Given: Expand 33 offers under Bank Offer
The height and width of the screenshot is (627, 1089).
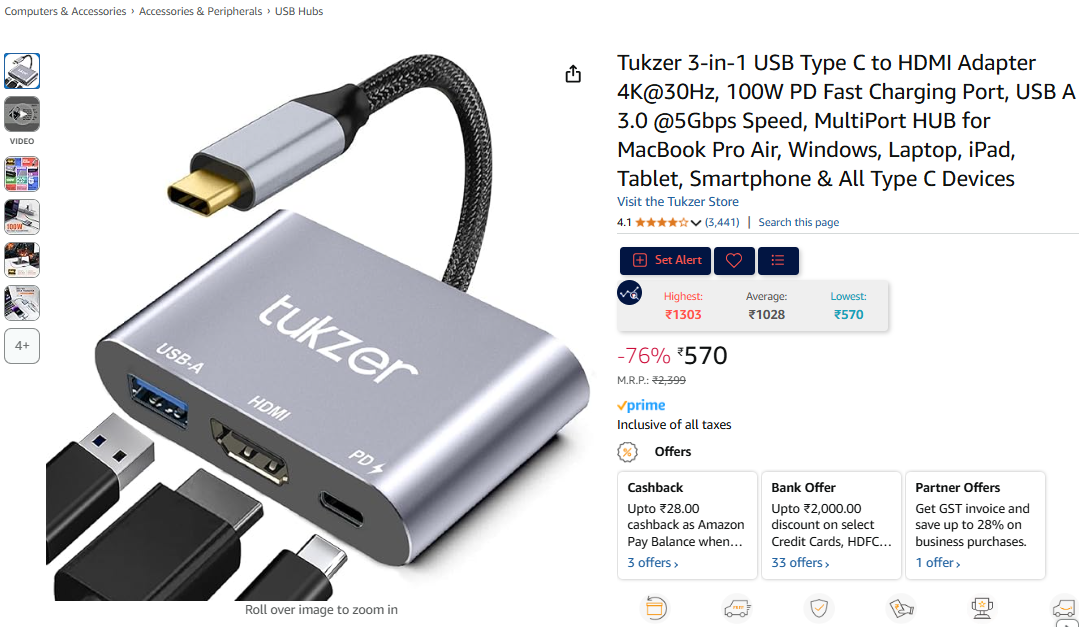Looking at the screenshot, I should [800, 562].
